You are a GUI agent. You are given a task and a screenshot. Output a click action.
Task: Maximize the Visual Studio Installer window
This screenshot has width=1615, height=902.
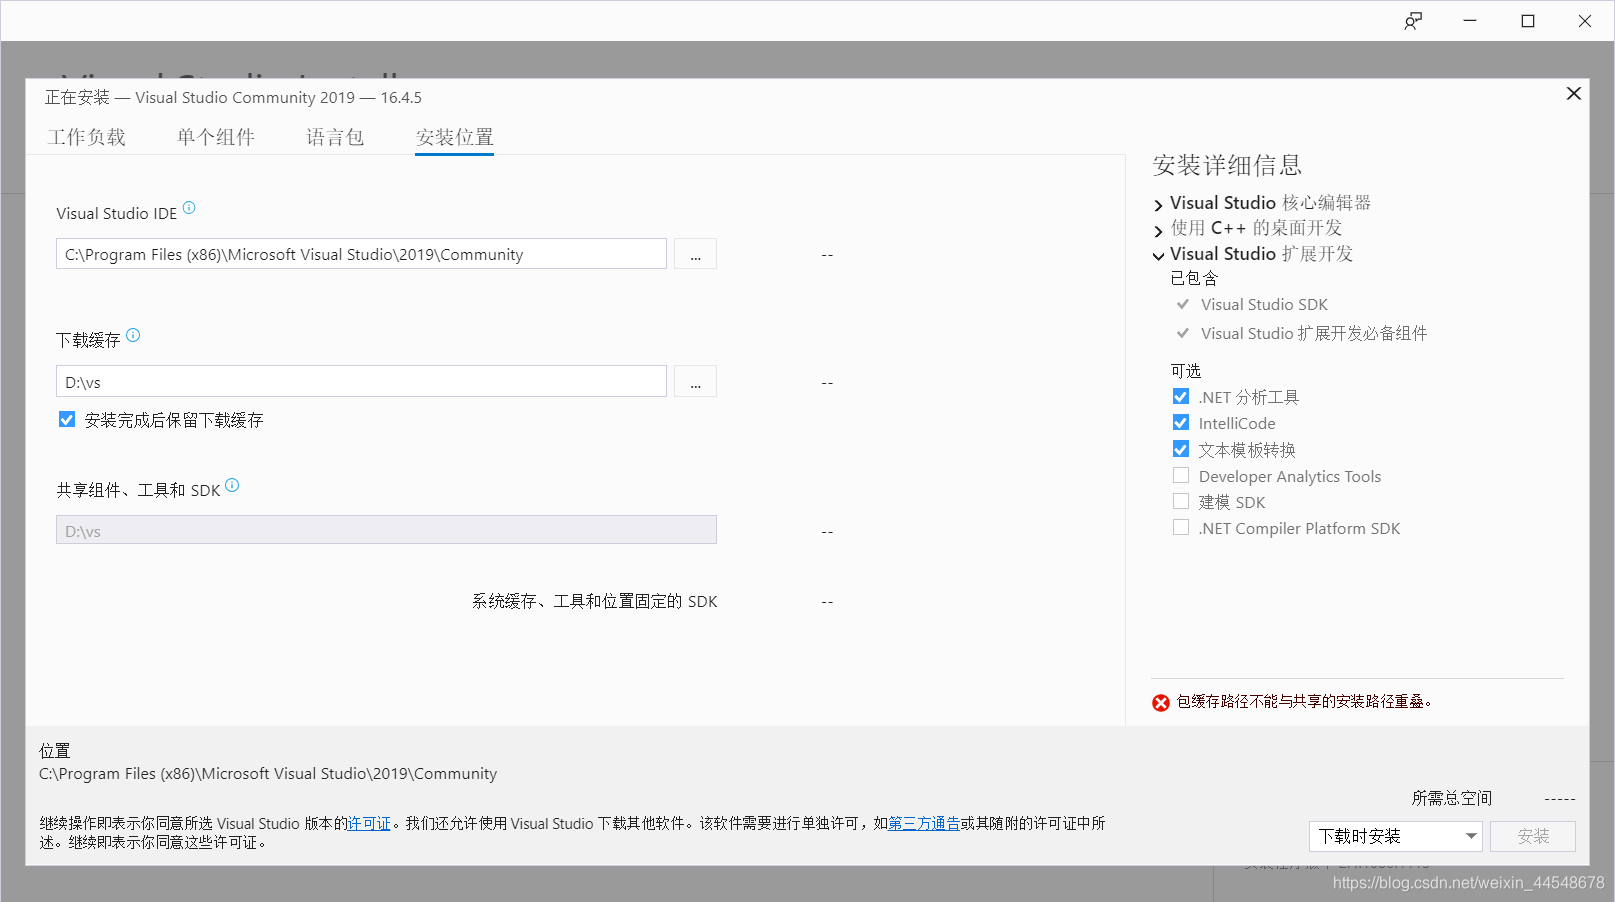(1528, 21)
